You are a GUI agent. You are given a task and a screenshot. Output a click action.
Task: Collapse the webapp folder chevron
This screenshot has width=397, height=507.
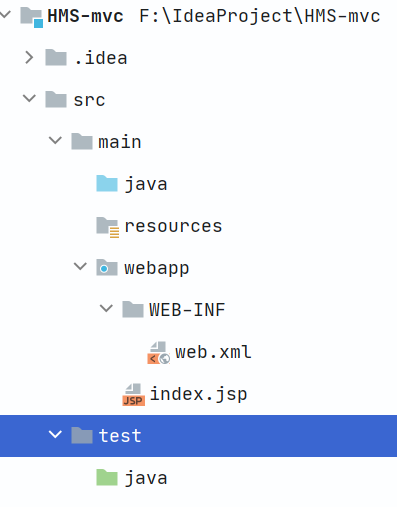tap(80, 266)
